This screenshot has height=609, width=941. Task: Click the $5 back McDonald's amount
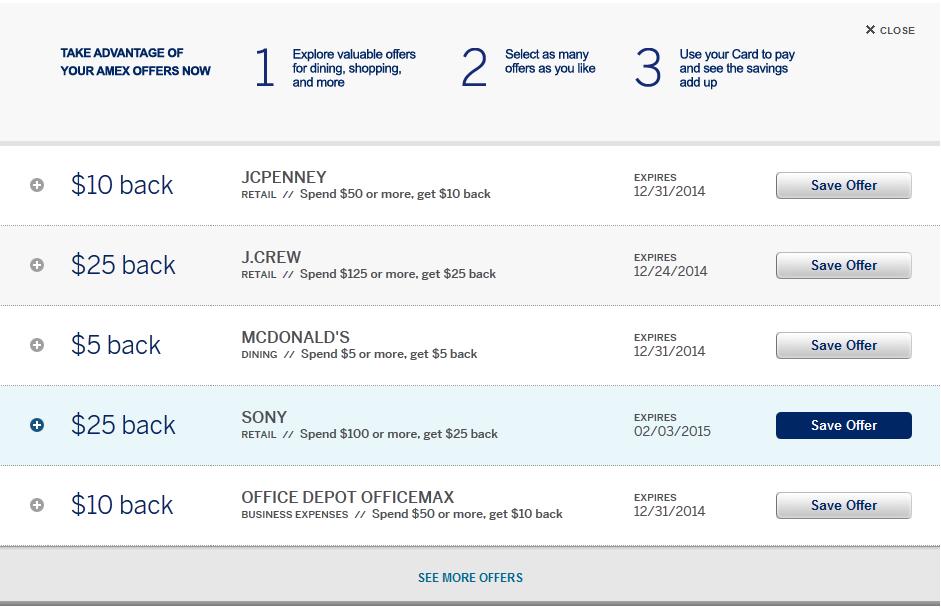[x=116, y=345]
